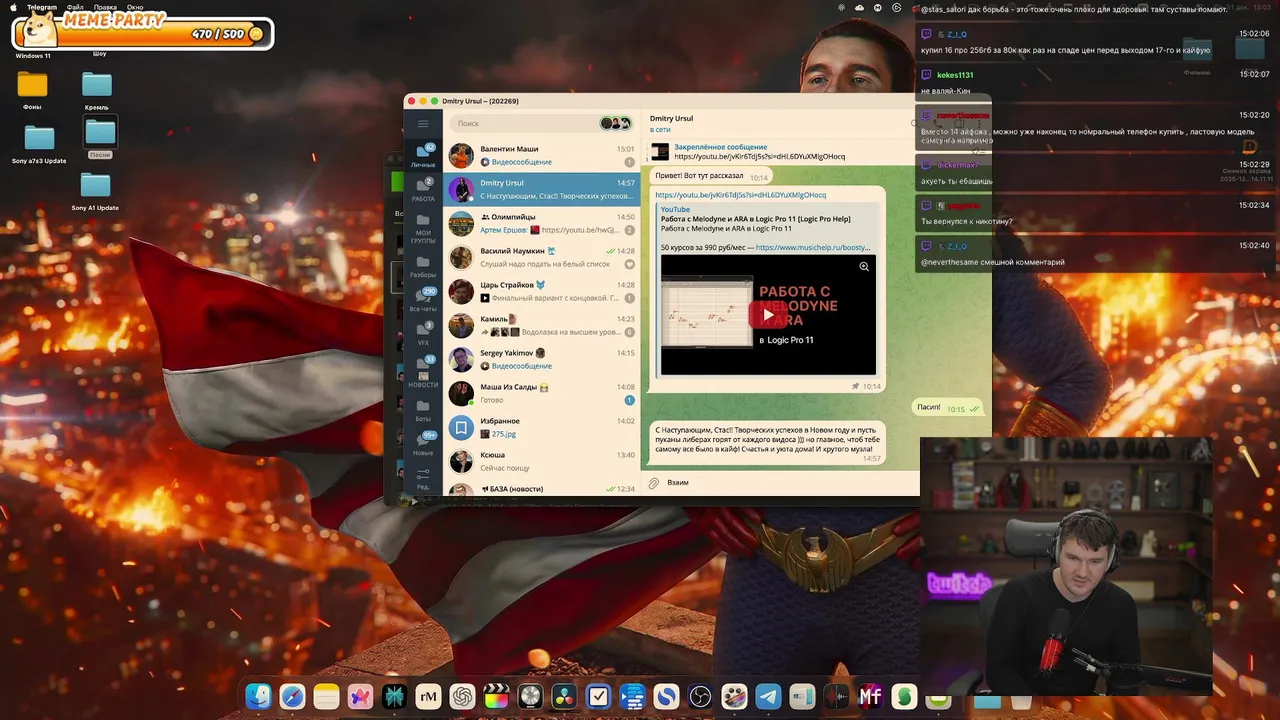
Task: Select the НОВОСТИ chat folder
Action: [423, 372]
